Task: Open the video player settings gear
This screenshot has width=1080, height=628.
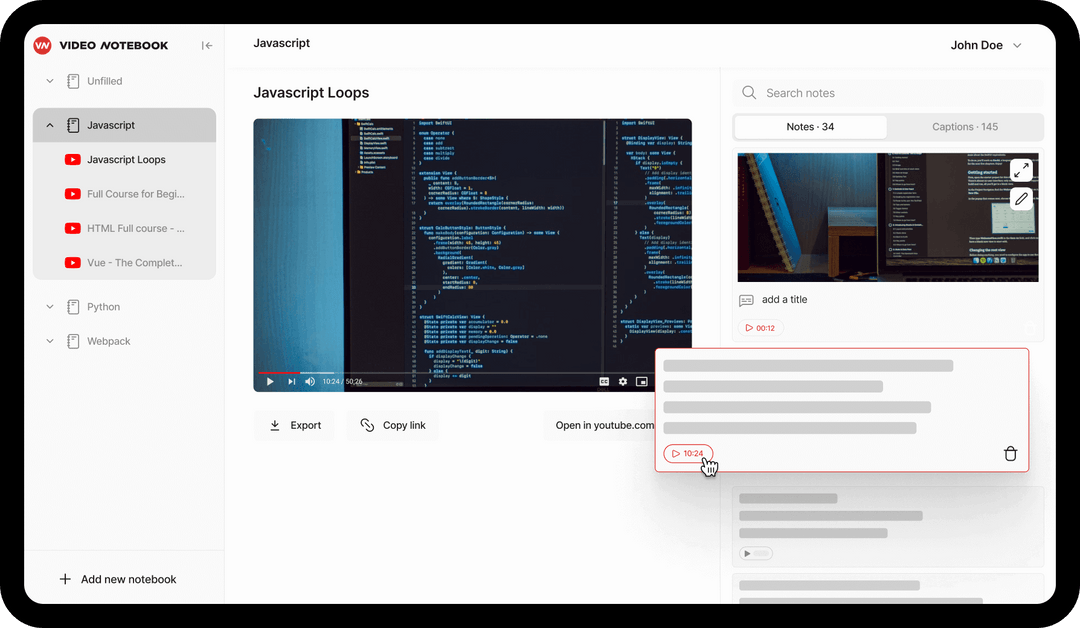Action: click(623, 382)
